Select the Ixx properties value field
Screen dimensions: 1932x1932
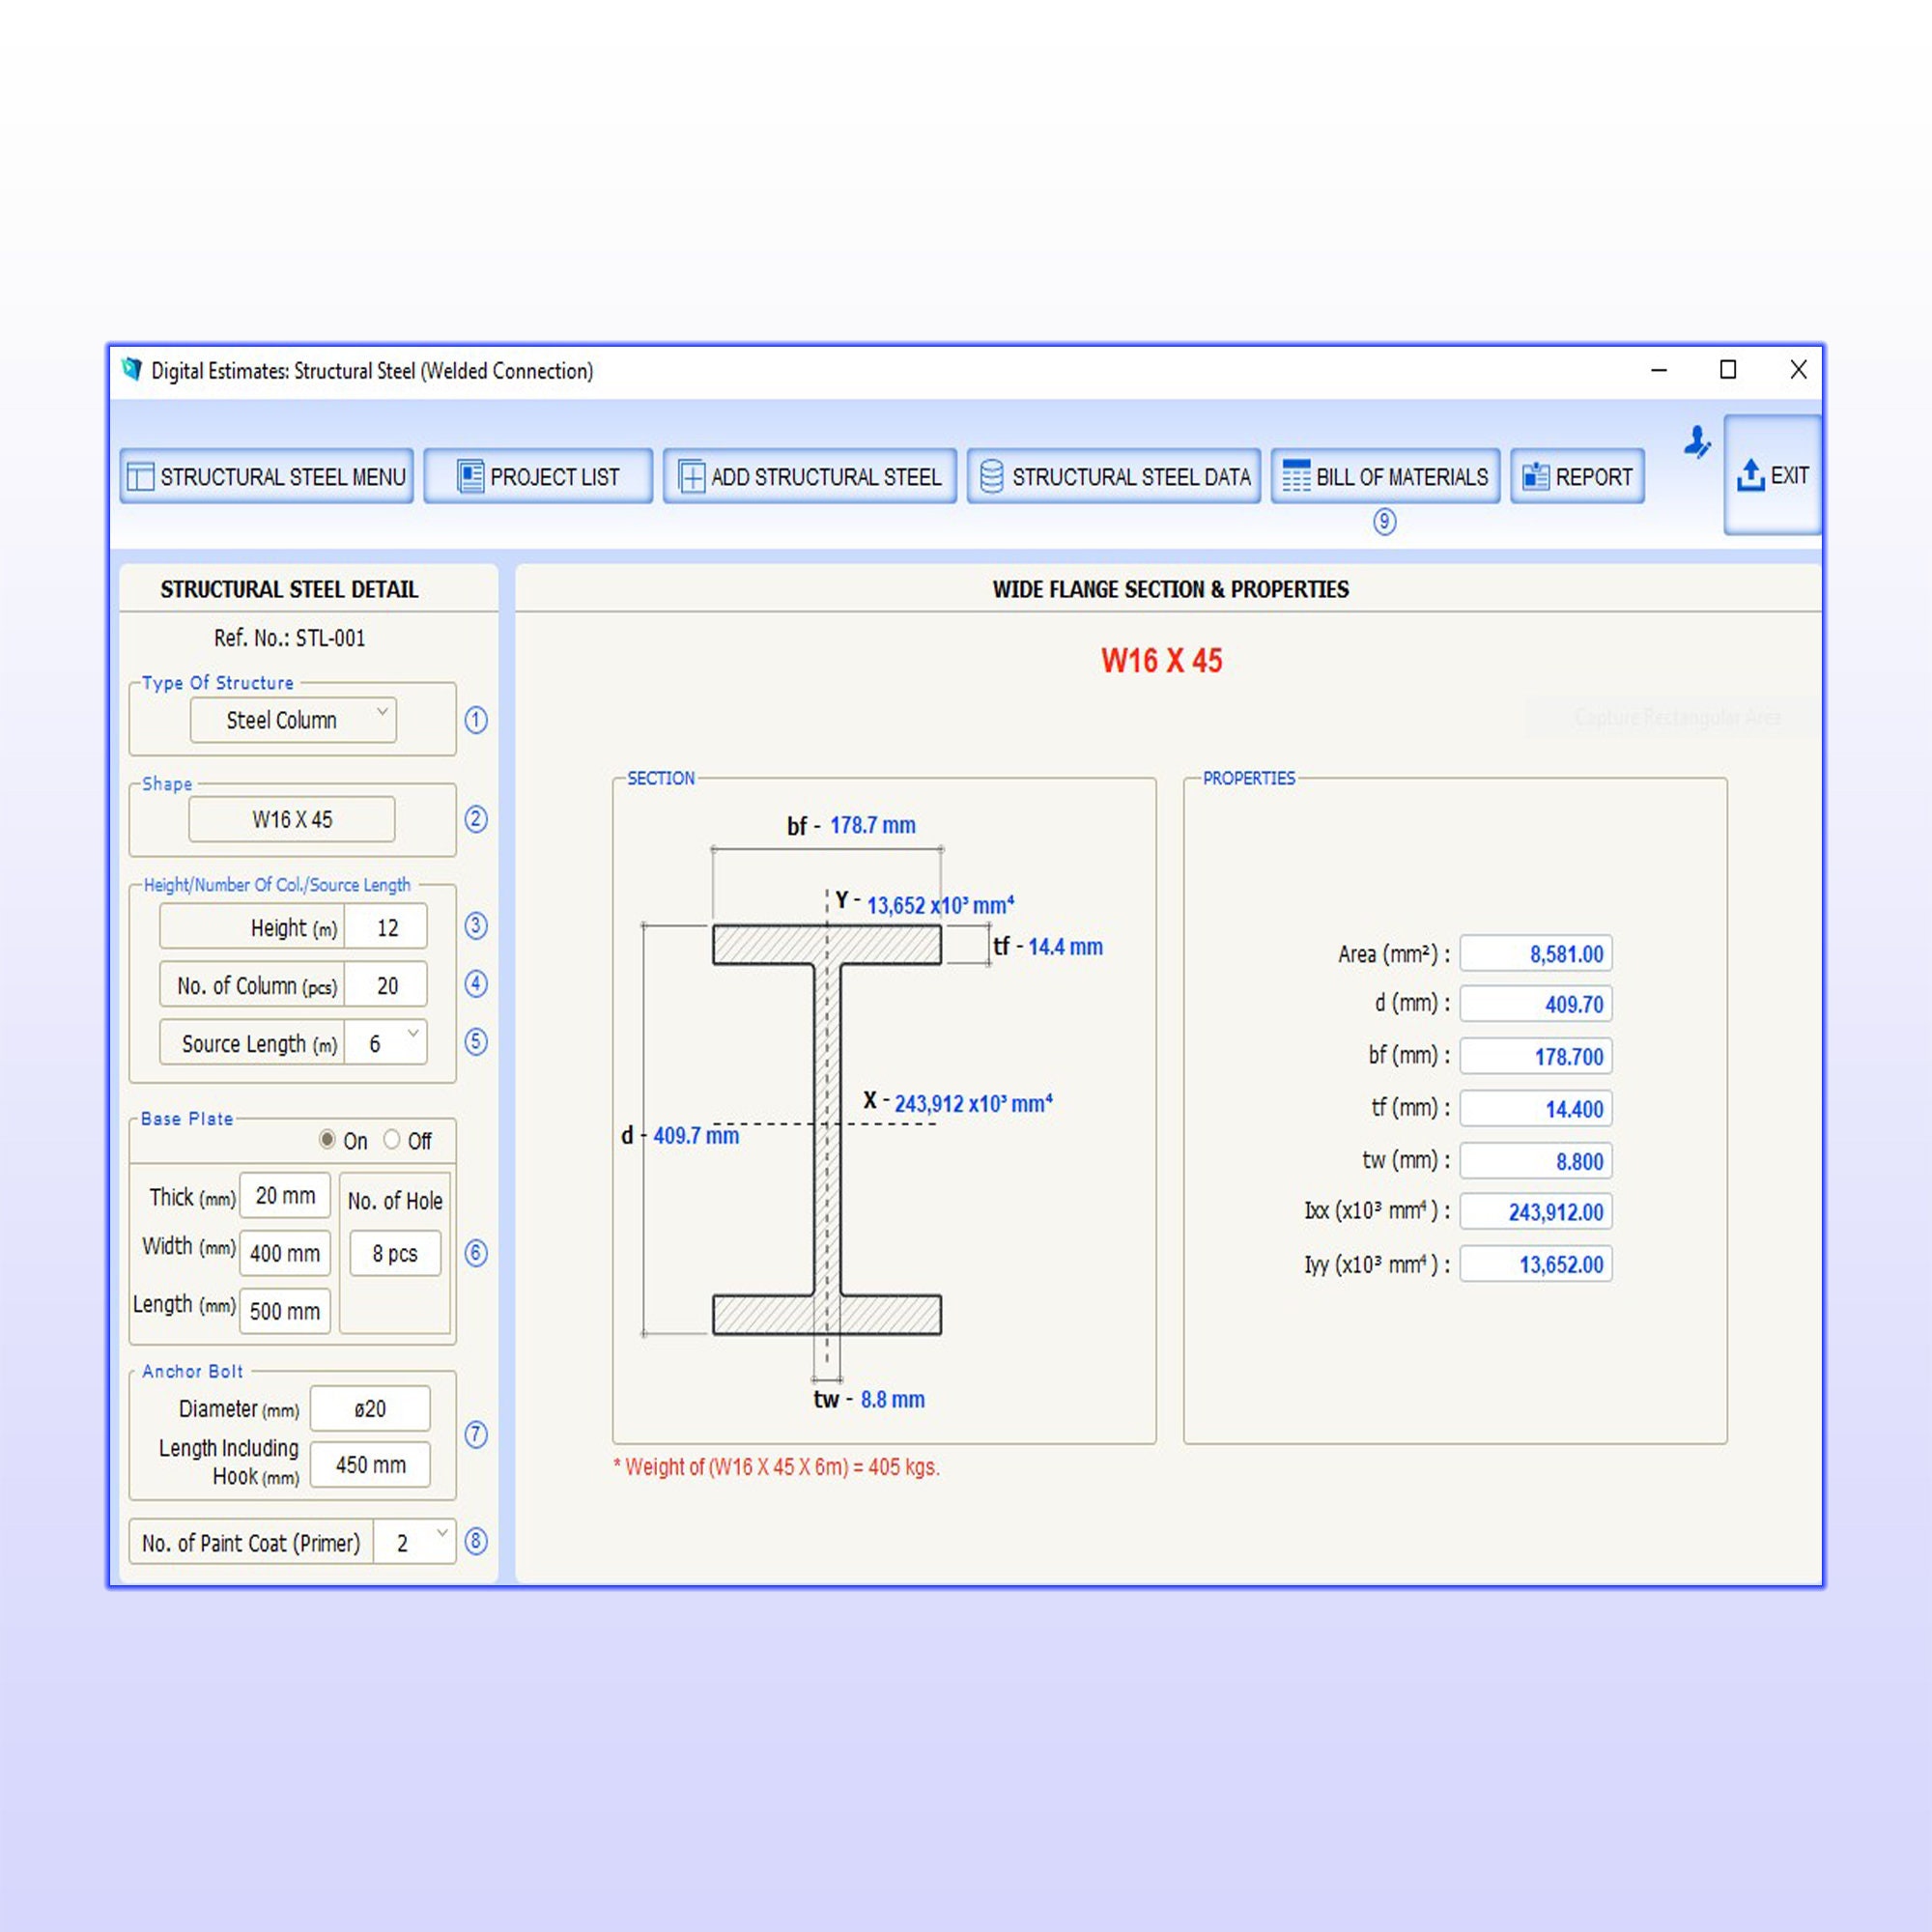[x=1535, y=1212]
